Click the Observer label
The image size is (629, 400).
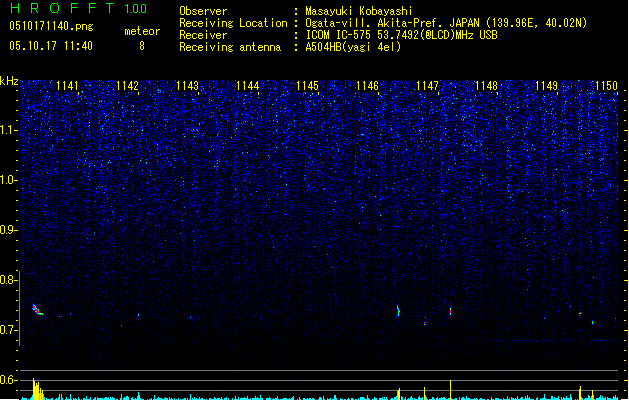click(x=203, y=11)
